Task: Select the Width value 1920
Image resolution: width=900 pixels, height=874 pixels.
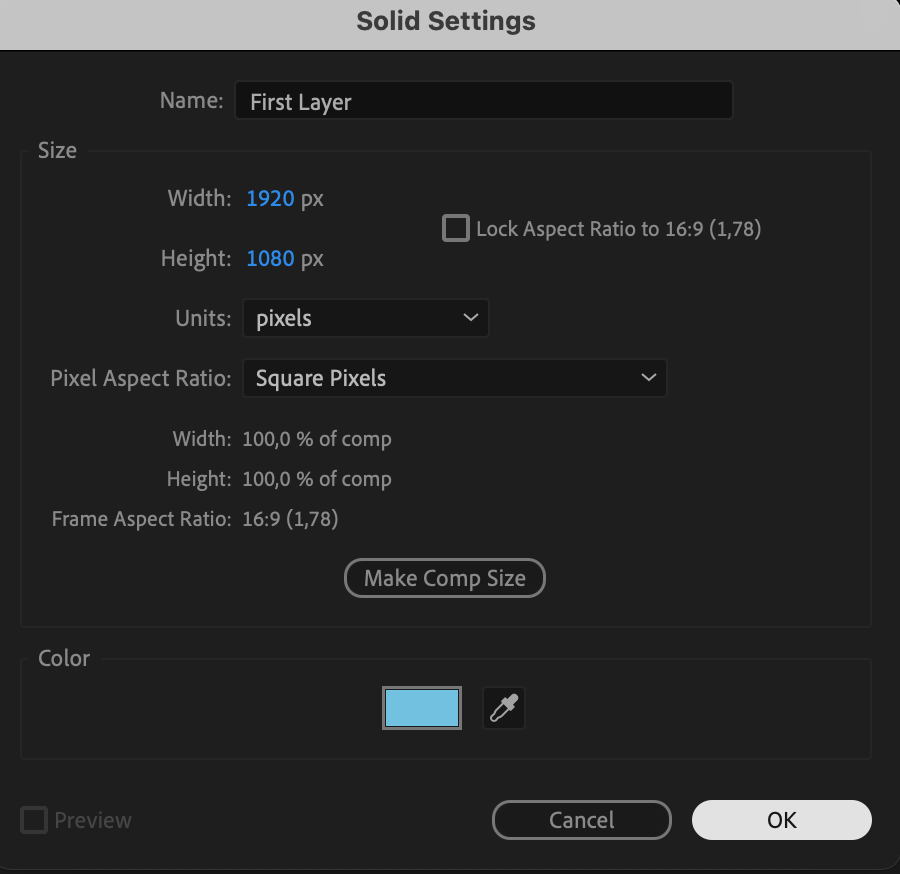Action: click(270, 198)
